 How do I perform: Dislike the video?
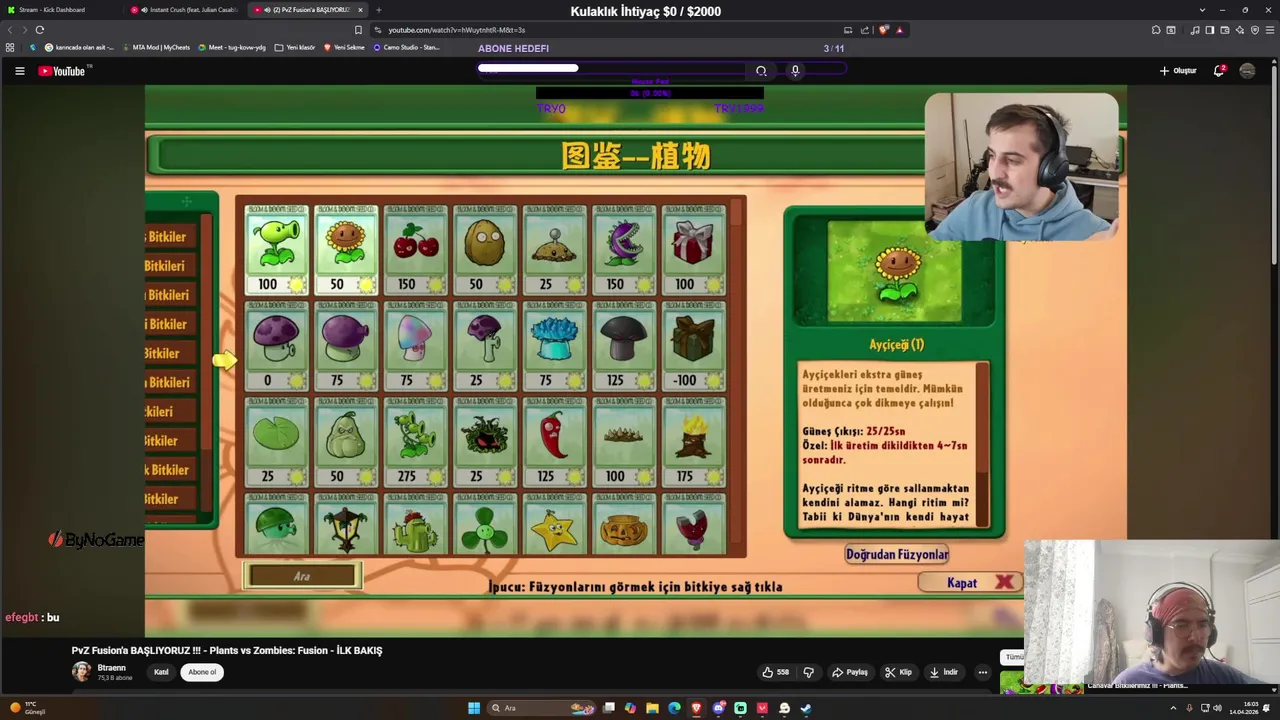pos(808,672)
